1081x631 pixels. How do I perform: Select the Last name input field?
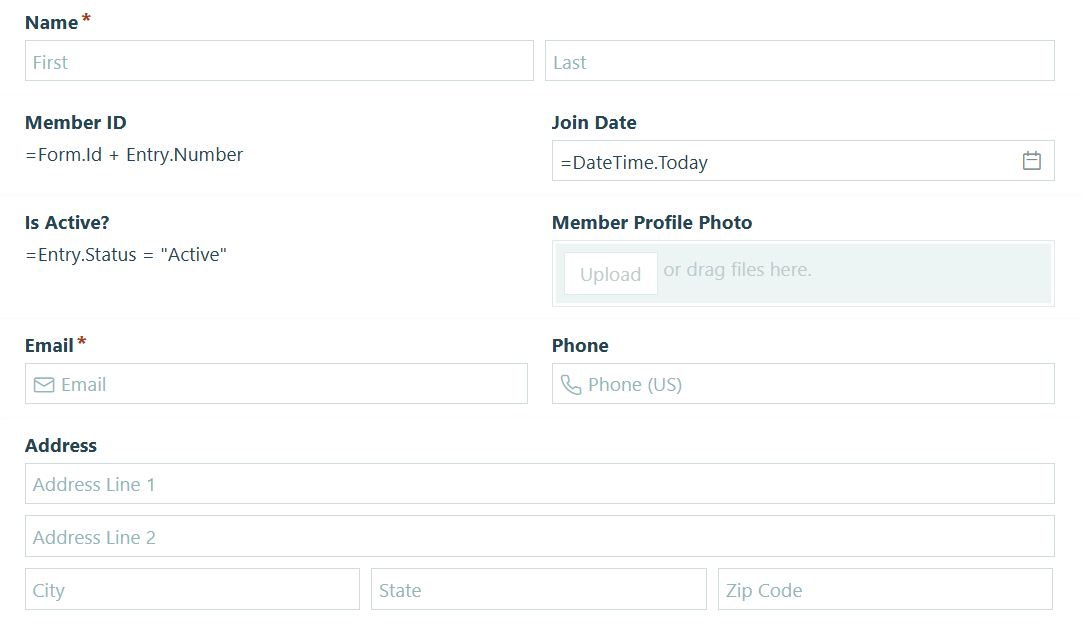(800, 60)
